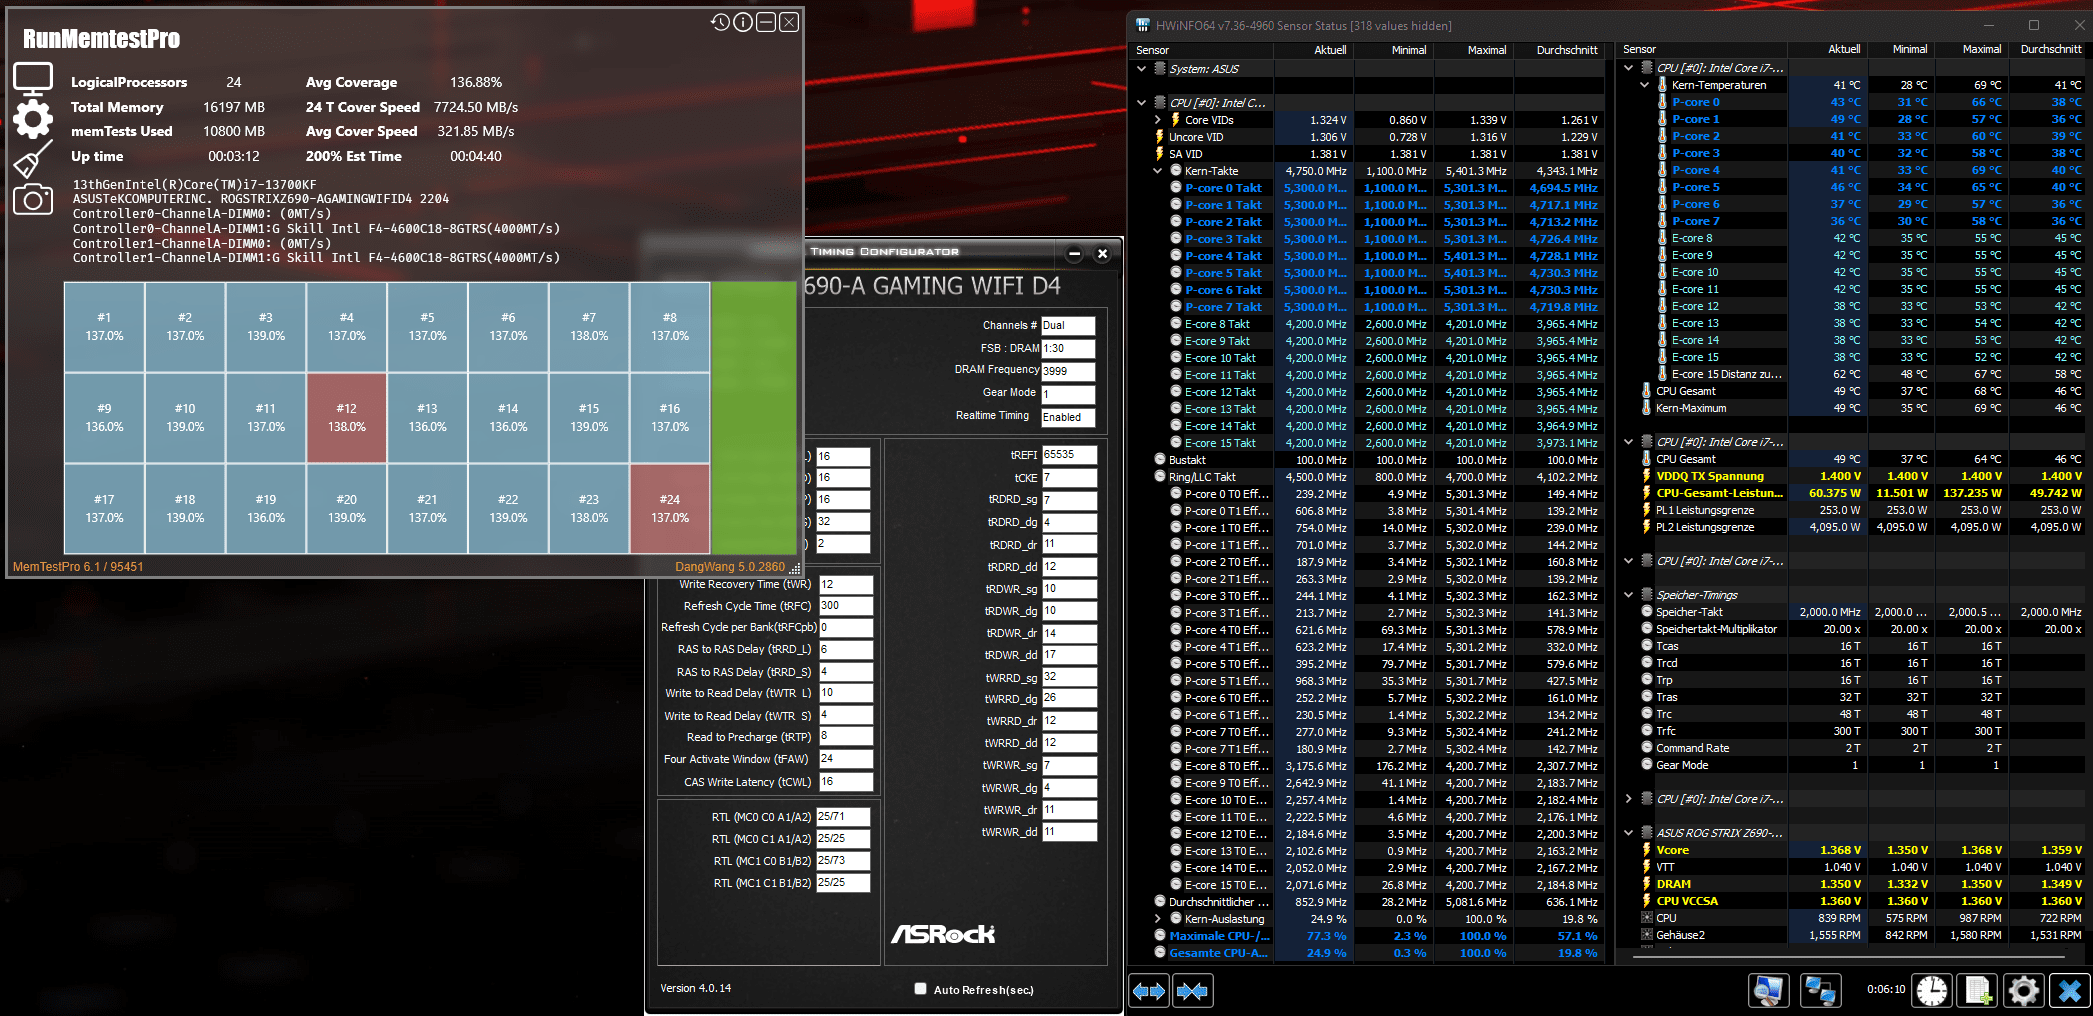Start HWiNFO logging with the sheet-plus icon
The image size is (2093, 1016).
pyautogui.click(x=1978, y=990)
